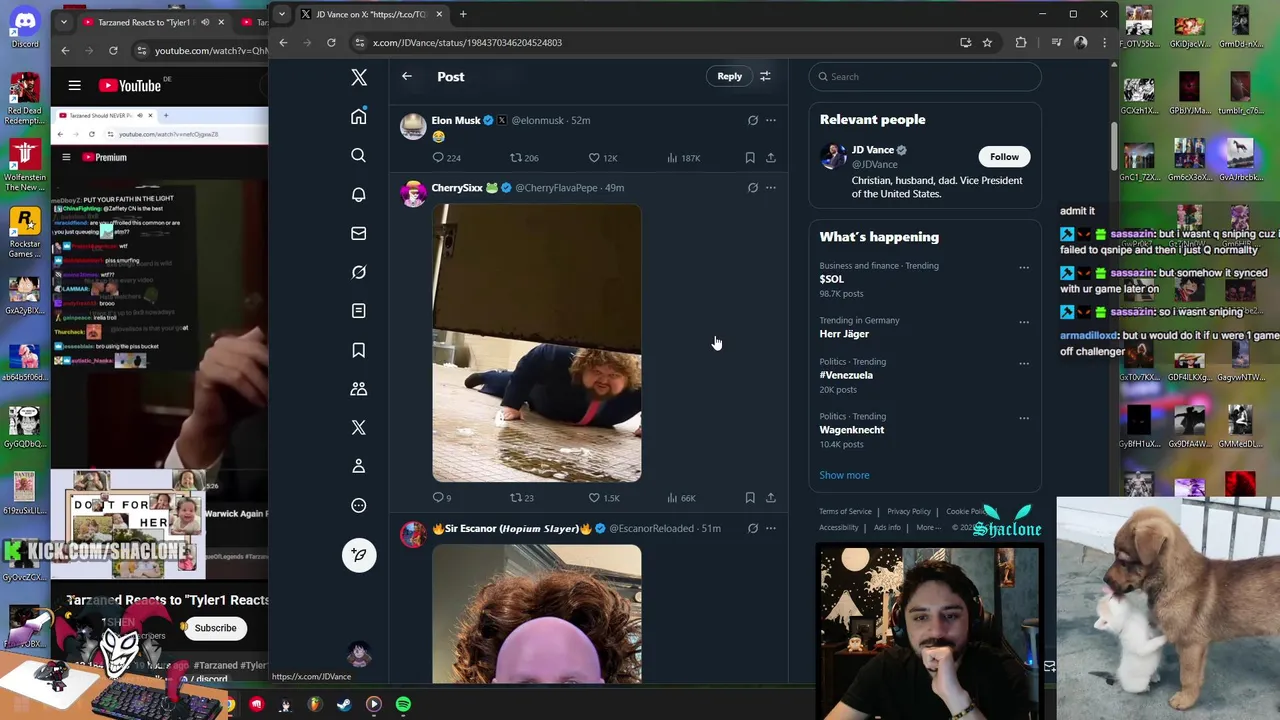Switch to Tarzaned Reacts YouTube tab
1280x720 pixels.
coord(154,22)
